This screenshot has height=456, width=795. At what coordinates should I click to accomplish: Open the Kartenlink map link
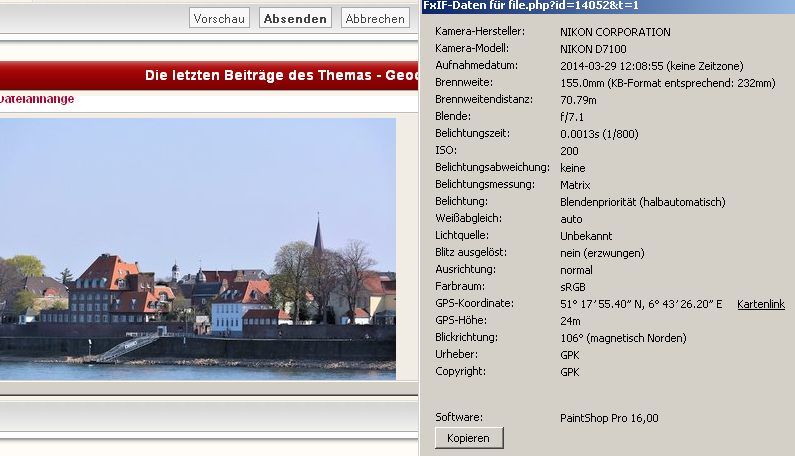click(x=760, y=303)
